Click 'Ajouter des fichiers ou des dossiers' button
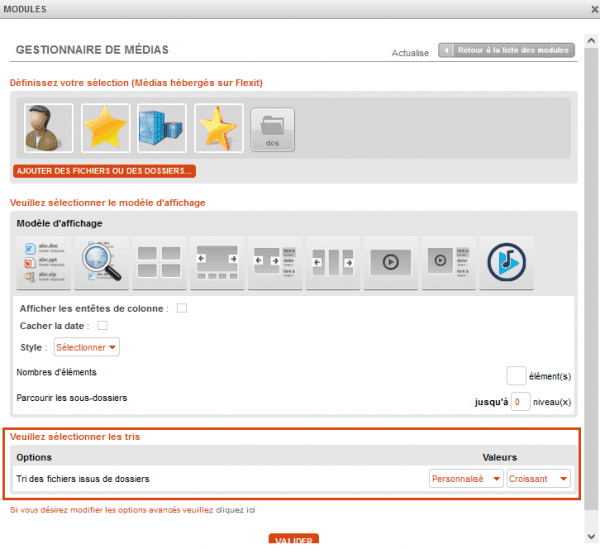This screenshot has height=549, width=600. pyautogui.click(x=104, y=171)
